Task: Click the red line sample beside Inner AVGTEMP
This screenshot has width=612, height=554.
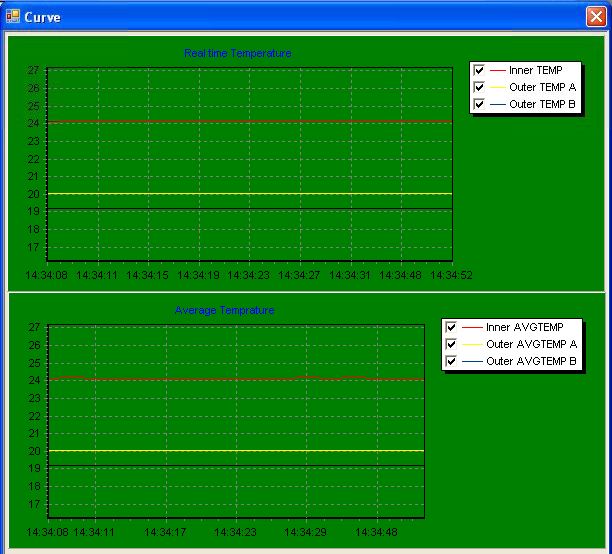Action: click(471, 327)
